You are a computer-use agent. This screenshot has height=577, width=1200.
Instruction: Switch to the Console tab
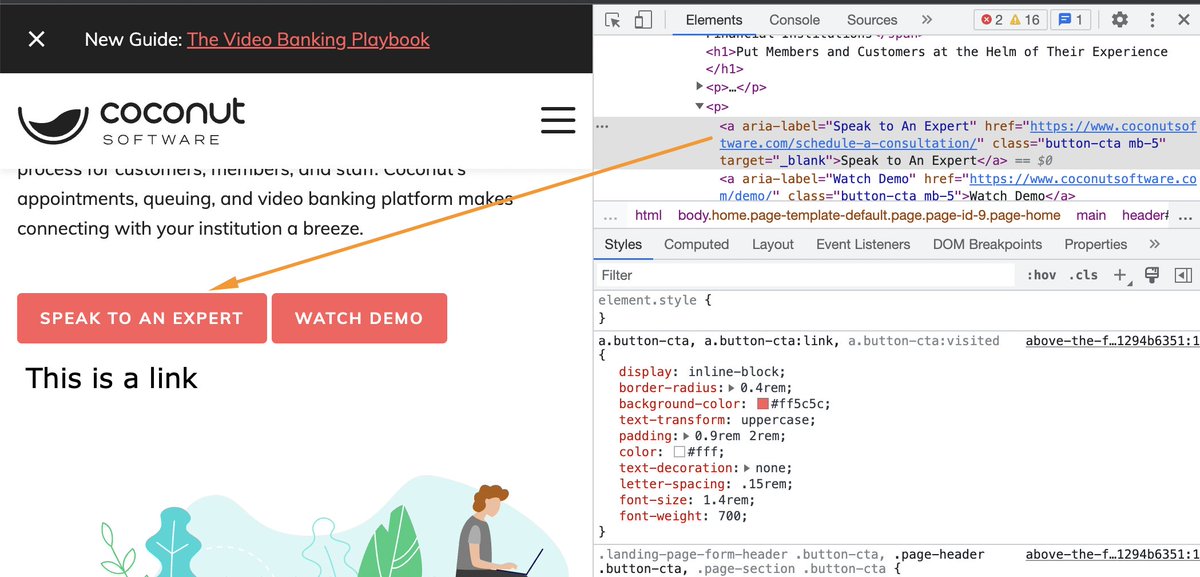[x=795, y=20]
